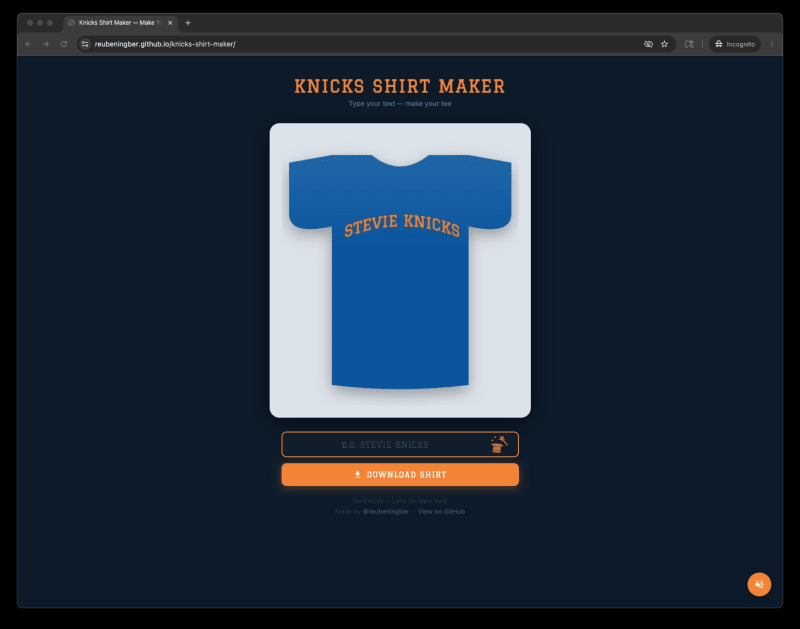Bookmark this page with star icon
This screenshot has height=629, width=800.
(664, 44)
